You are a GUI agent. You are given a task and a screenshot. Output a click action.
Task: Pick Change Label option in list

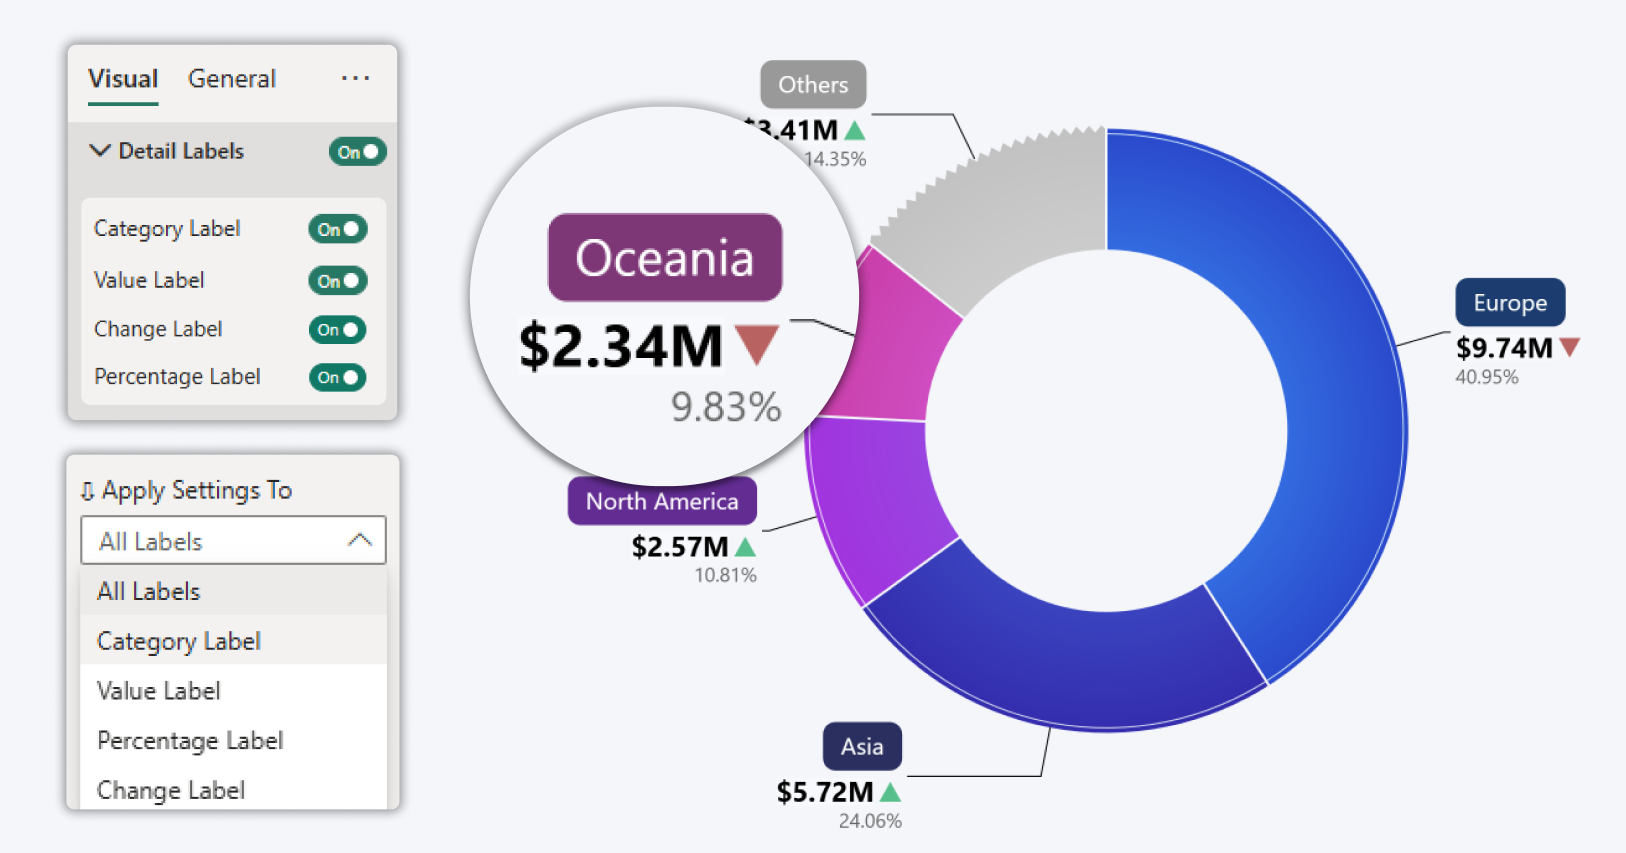point(171,790)
